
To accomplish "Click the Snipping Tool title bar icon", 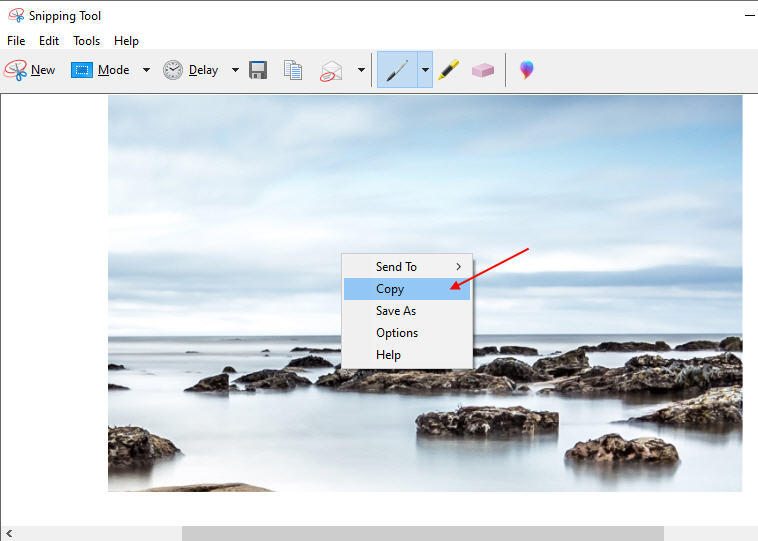I will pos(16,15).
